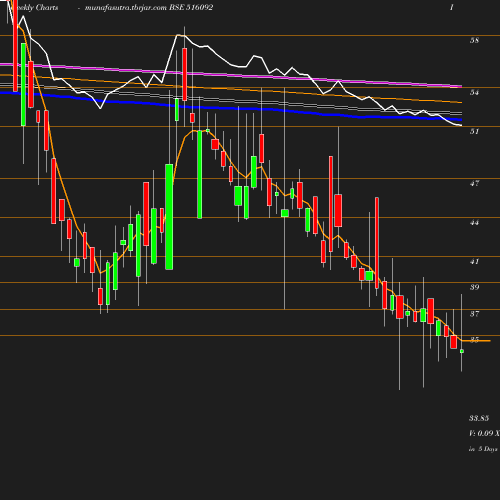Click the 'V: 0.09 X' volume text
Viewport: 500px width, 500px height.
point(484,433)
